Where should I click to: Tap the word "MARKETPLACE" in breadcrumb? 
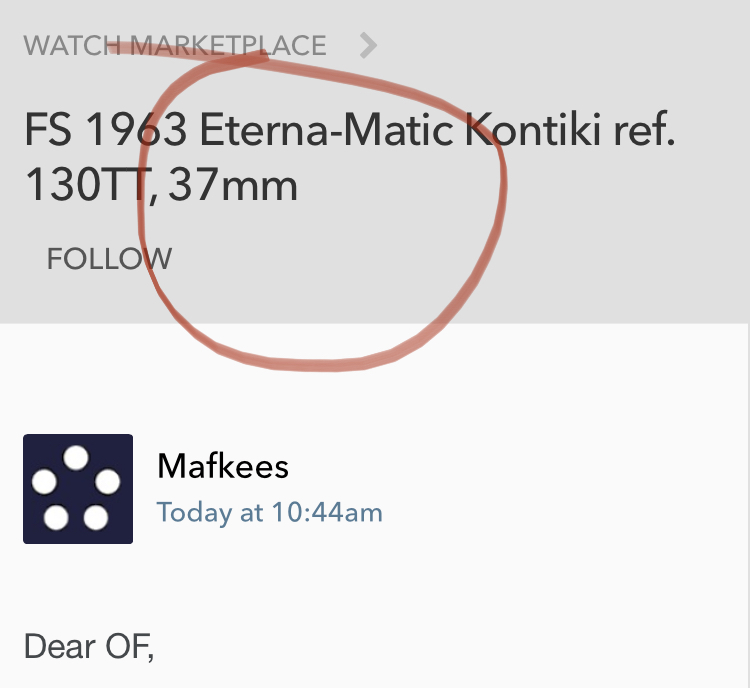[x=229, y=45]
